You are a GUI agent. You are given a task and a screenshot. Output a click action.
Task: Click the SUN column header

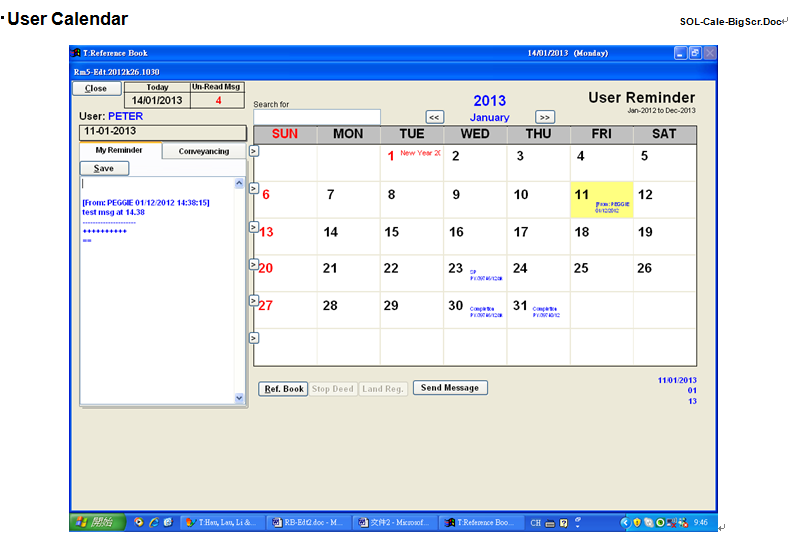pos(285,134)
